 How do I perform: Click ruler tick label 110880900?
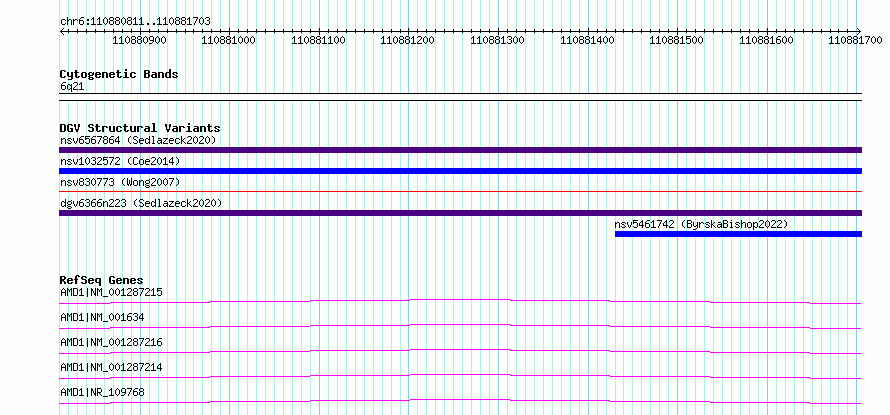[x=140, y=40]
